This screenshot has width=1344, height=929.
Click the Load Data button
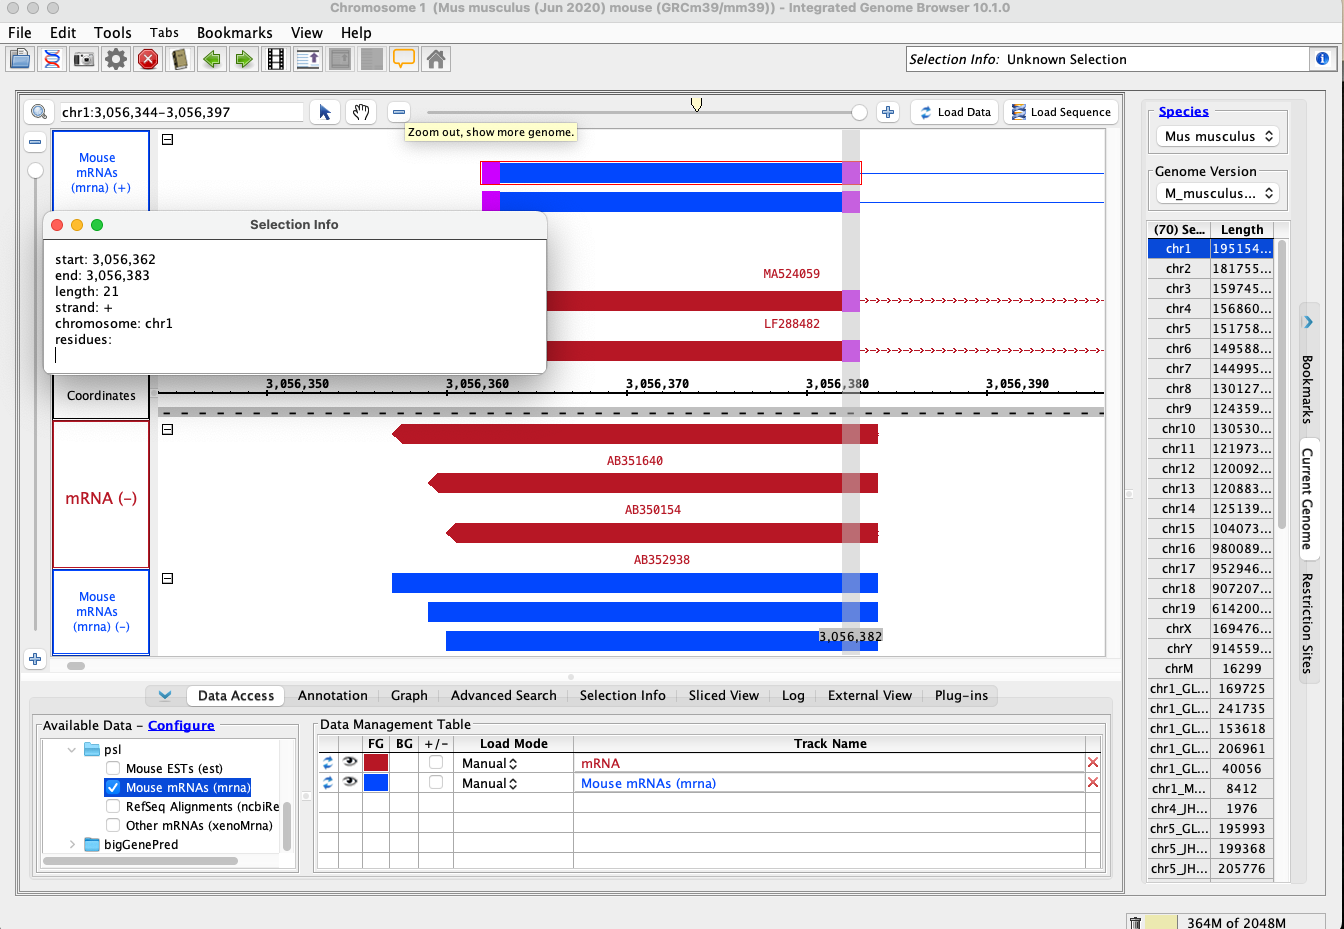coord(955,112)
